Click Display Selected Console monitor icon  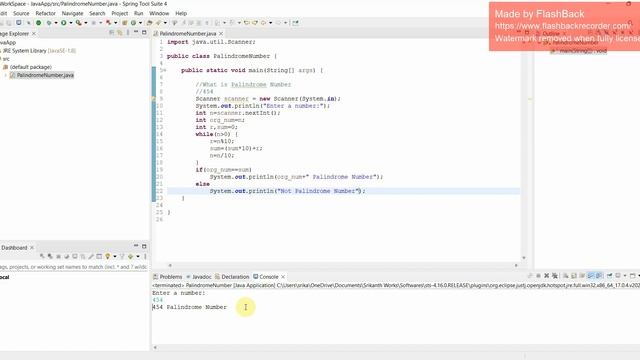pos(618,276)
